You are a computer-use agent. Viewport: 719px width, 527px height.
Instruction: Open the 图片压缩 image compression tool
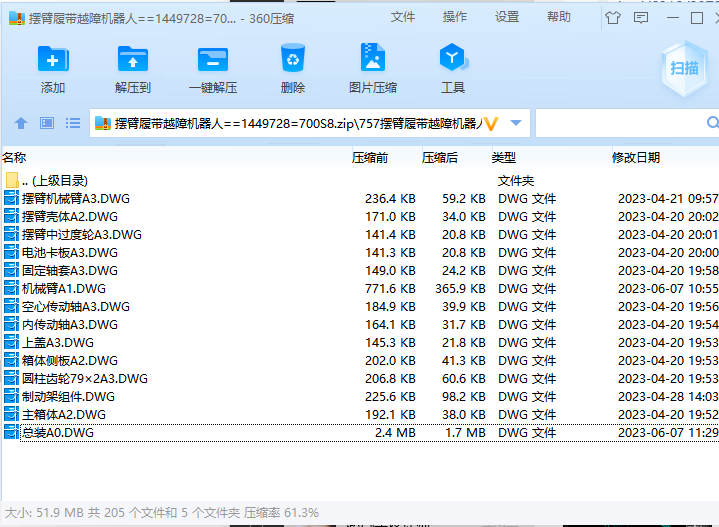coord(373,57)
